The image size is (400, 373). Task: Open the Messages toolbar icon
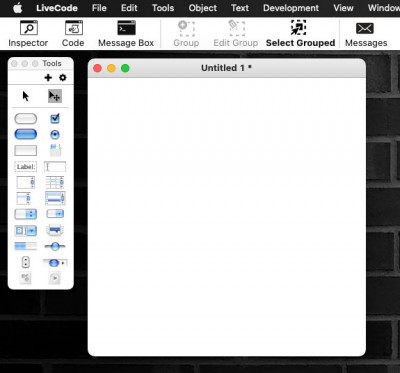coord(366,34)
